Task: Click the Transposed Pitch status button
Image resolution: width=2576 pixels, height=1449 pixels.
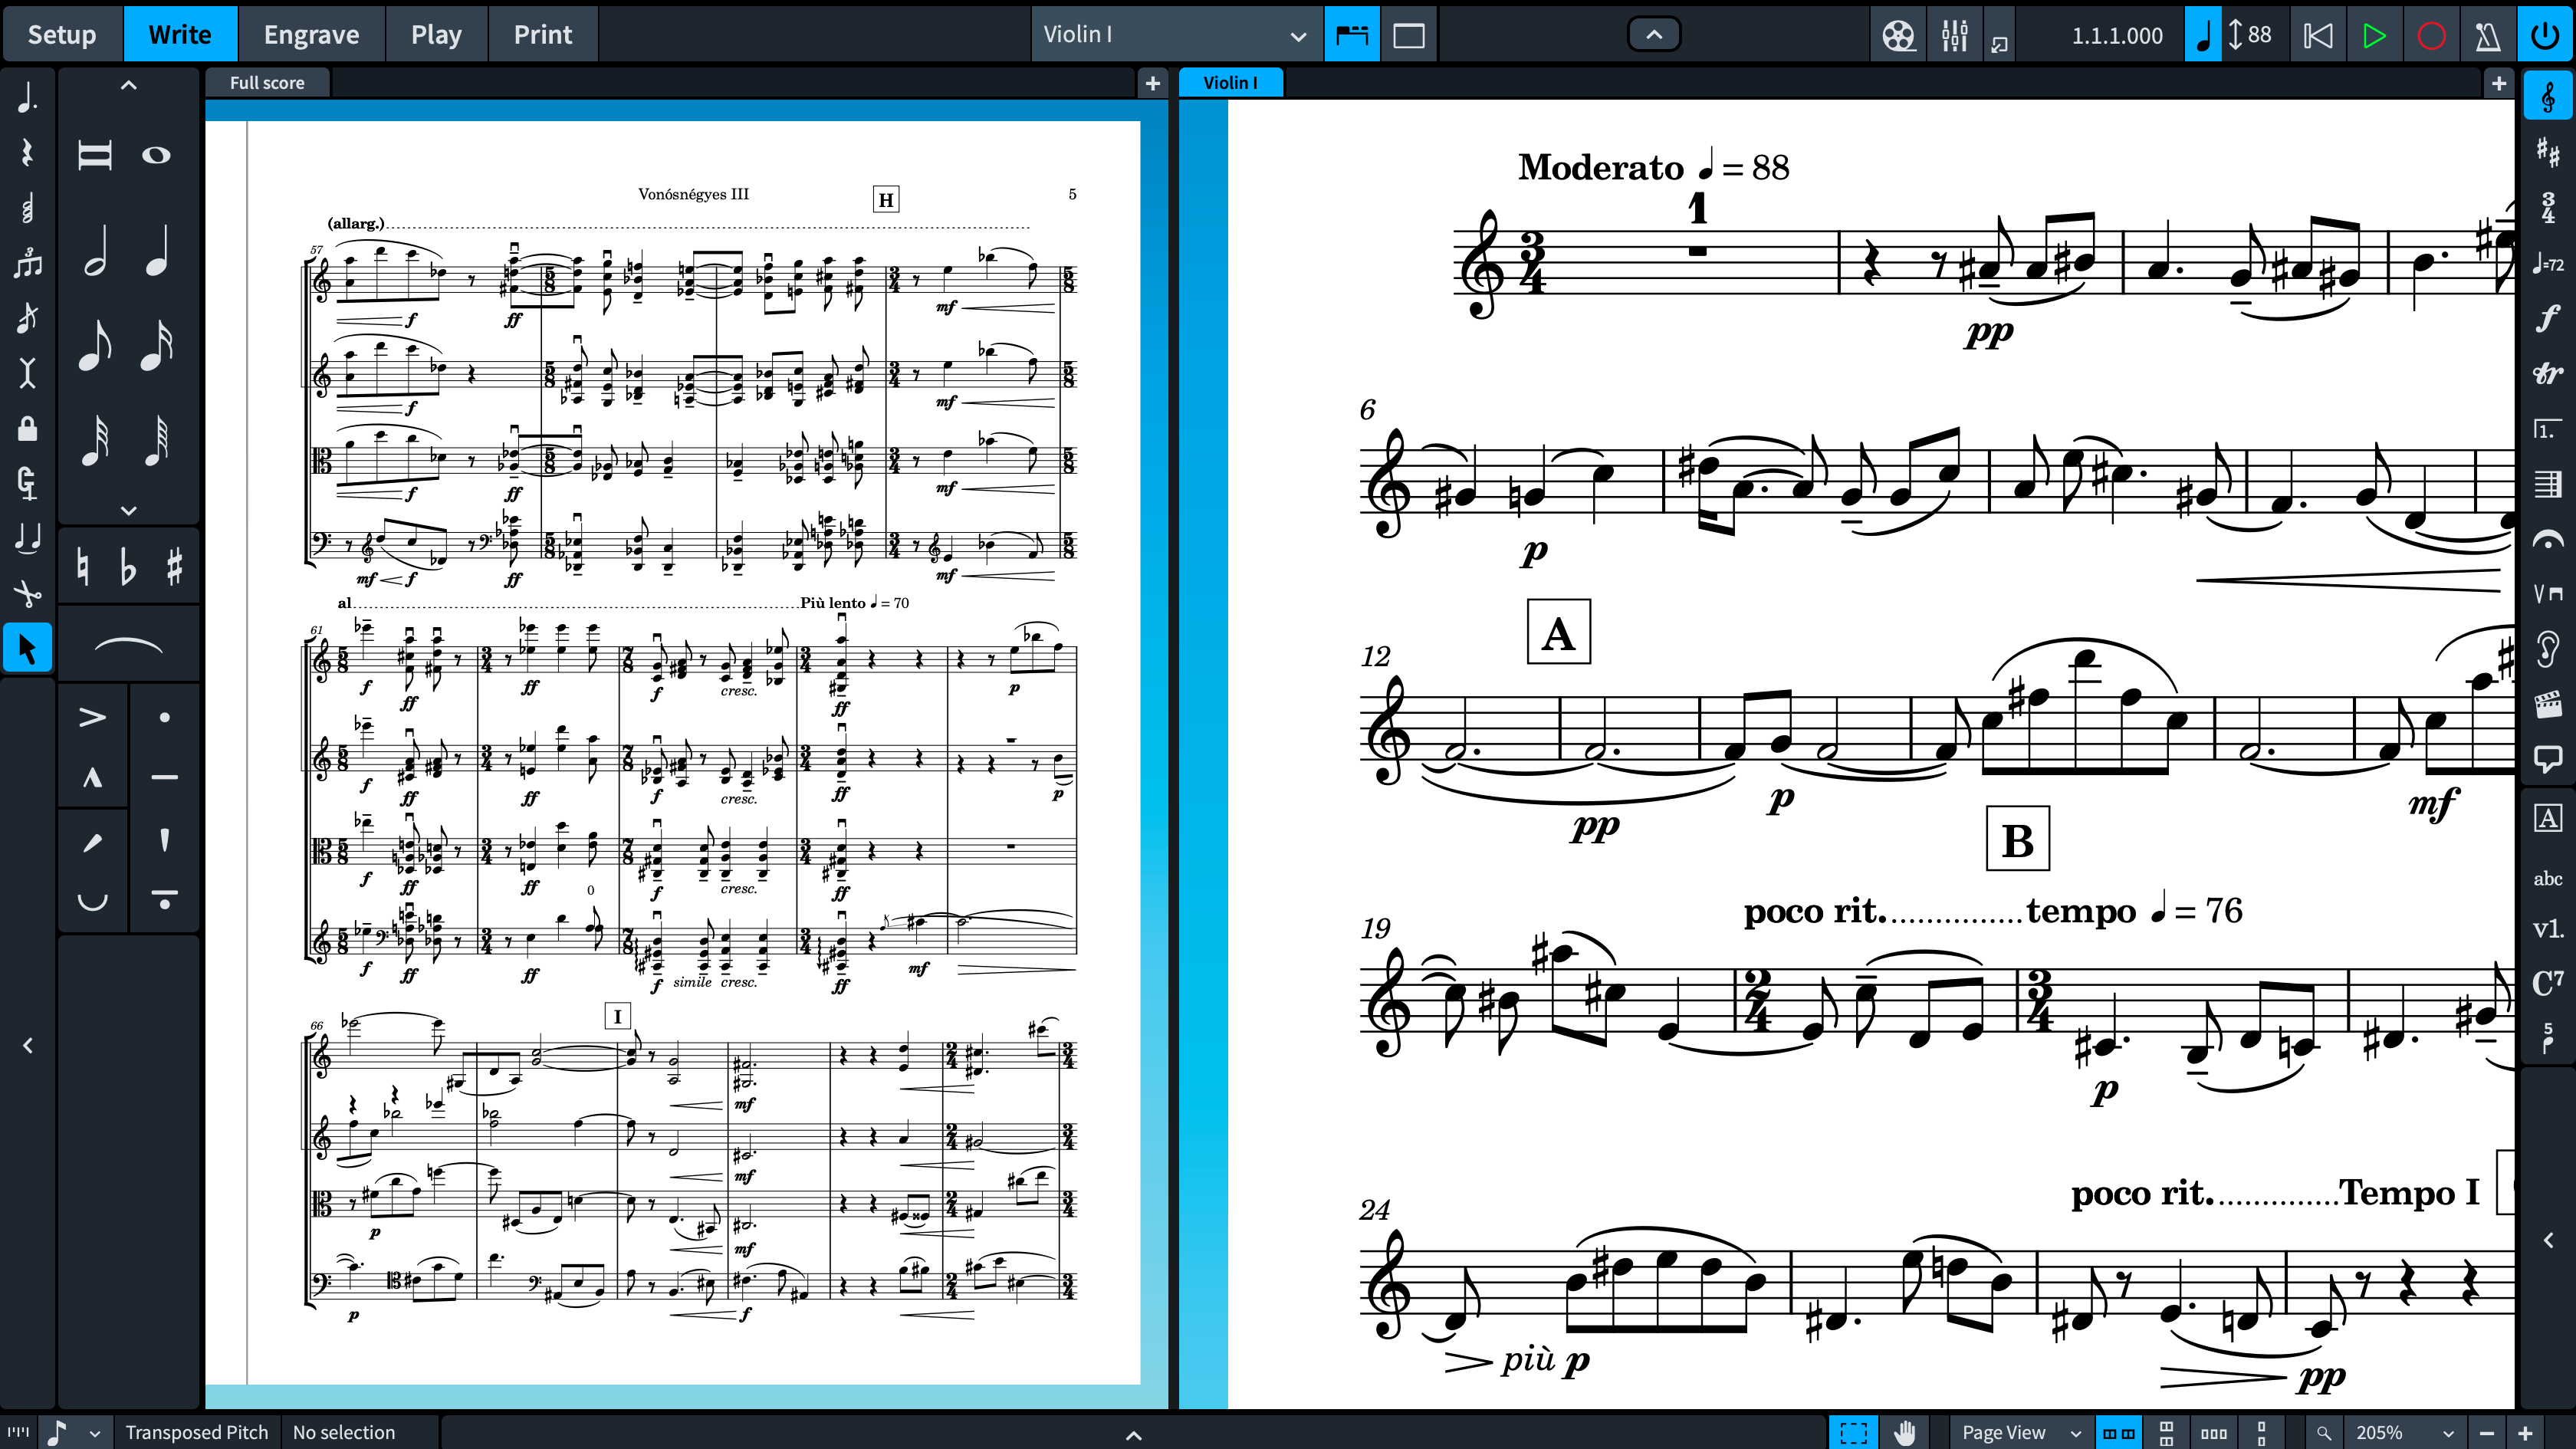Action: tap(197, 1432)
